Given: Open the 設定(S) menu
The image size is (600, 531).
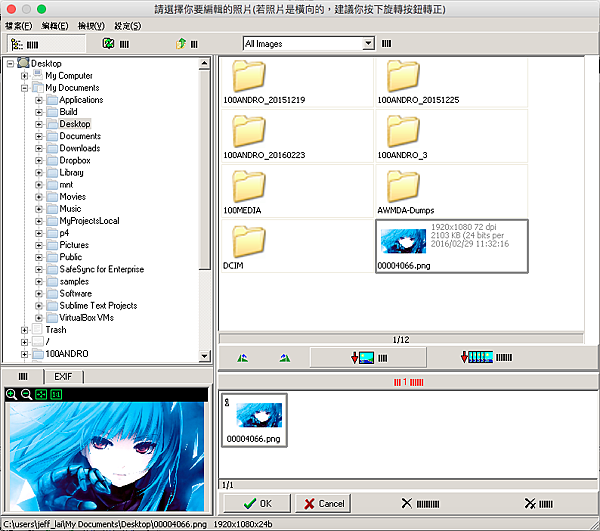Looking at the screenshot, I should pyautogui.click(x=128, y=26).
